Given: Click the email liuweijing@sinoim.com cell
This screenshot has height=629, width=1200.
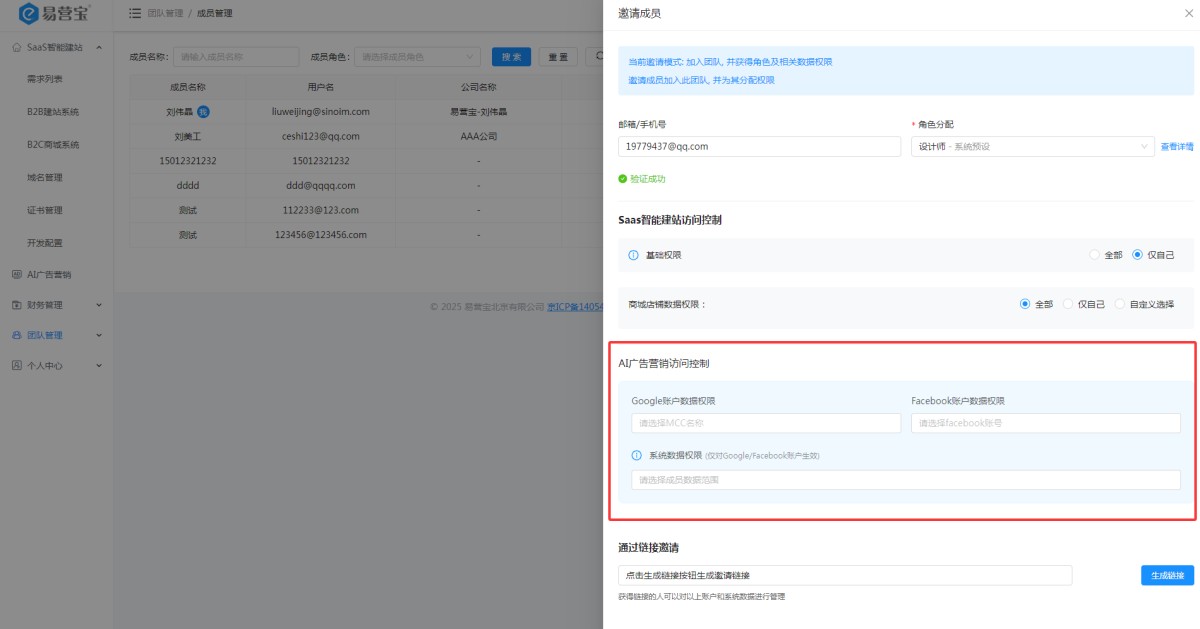Looking at the screenshot, I should tap(321, 112).
